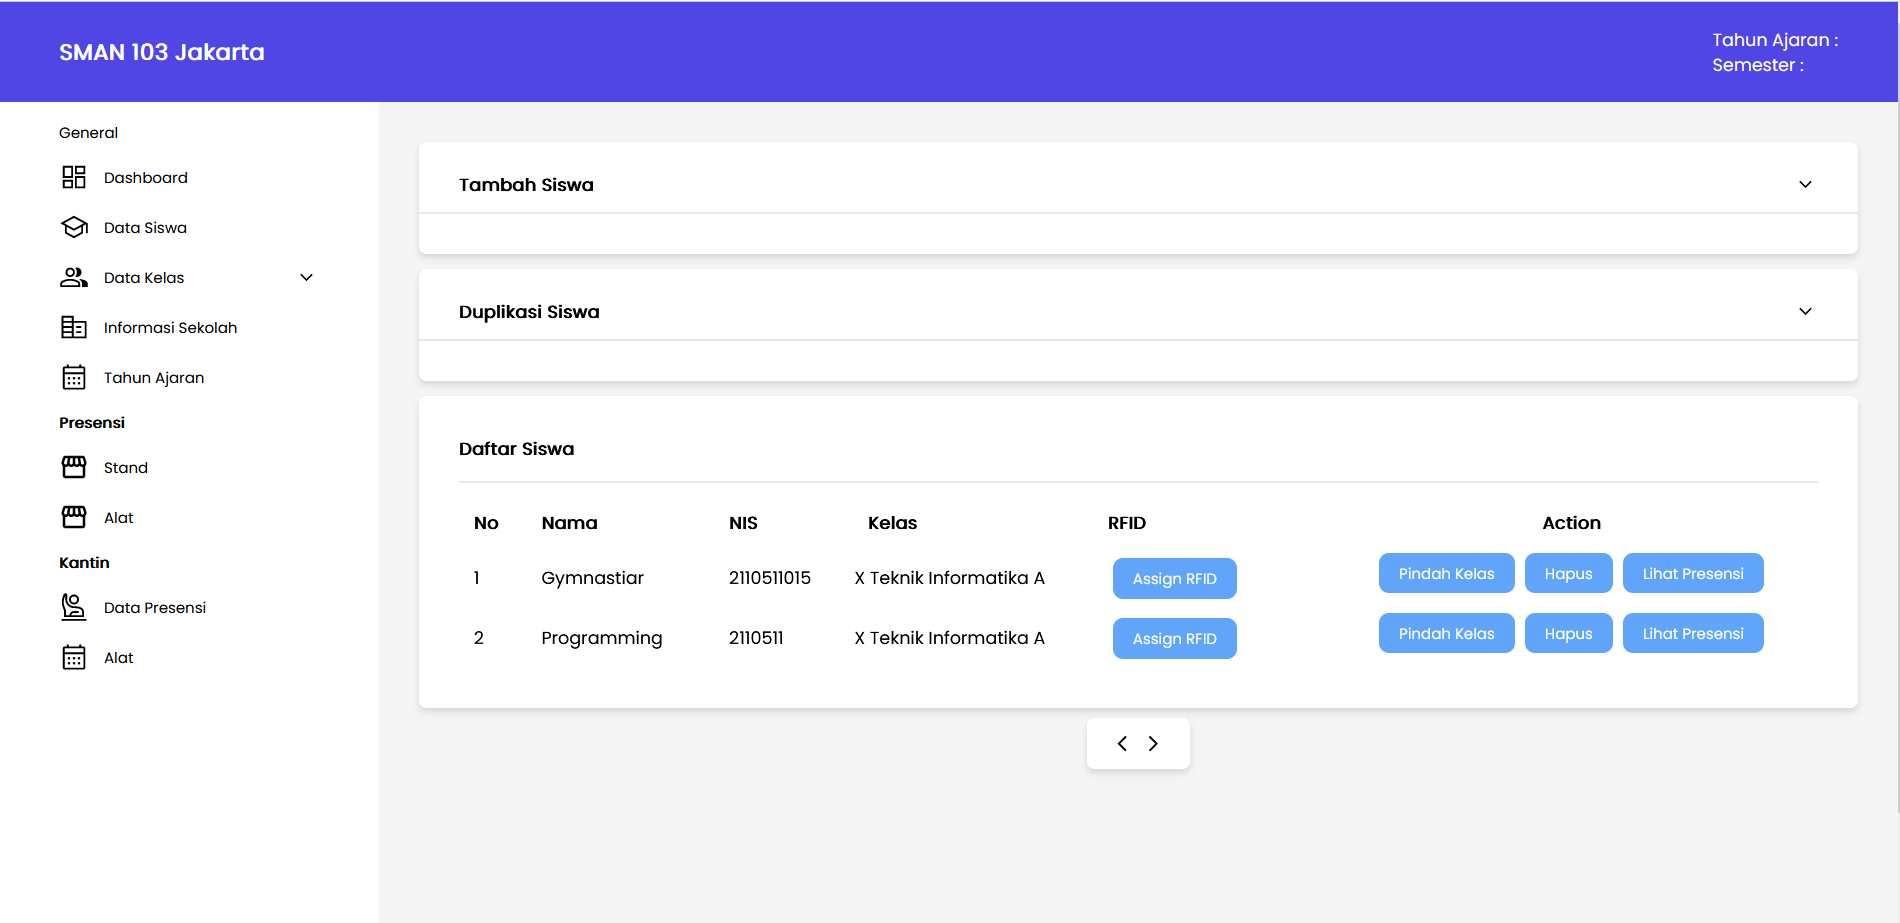The width and height of the screenshot is (1900, 923).
Task: Expand the Tambah Siswa panel
Action: [1805, 185]
